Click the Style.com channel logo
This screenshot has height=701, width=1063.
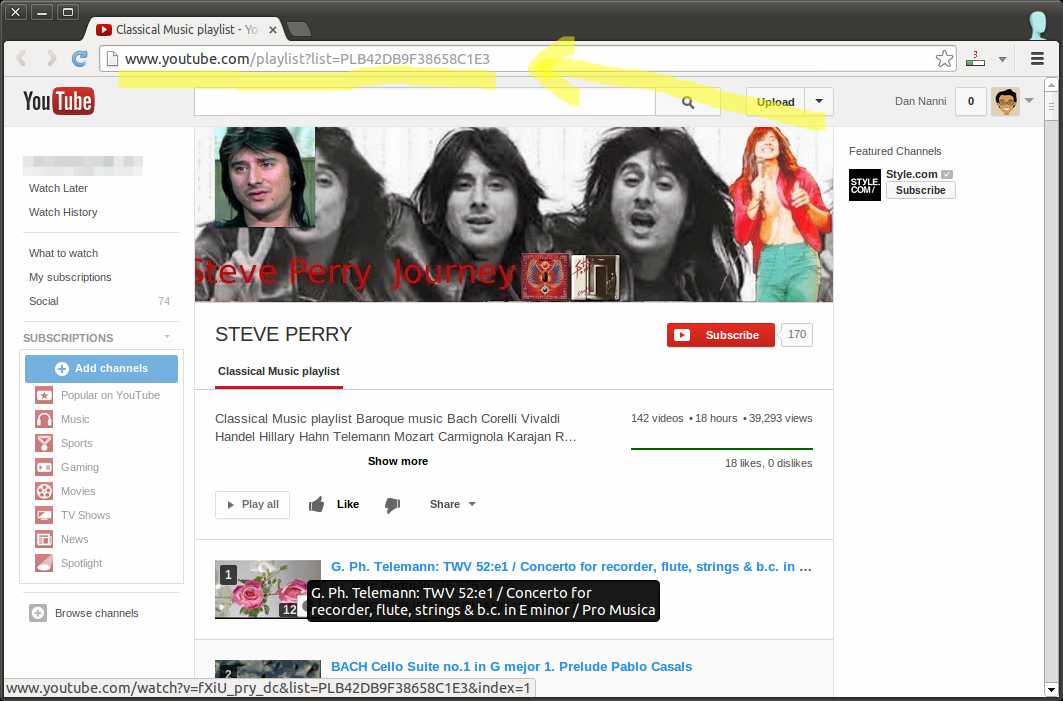[865, 185]
